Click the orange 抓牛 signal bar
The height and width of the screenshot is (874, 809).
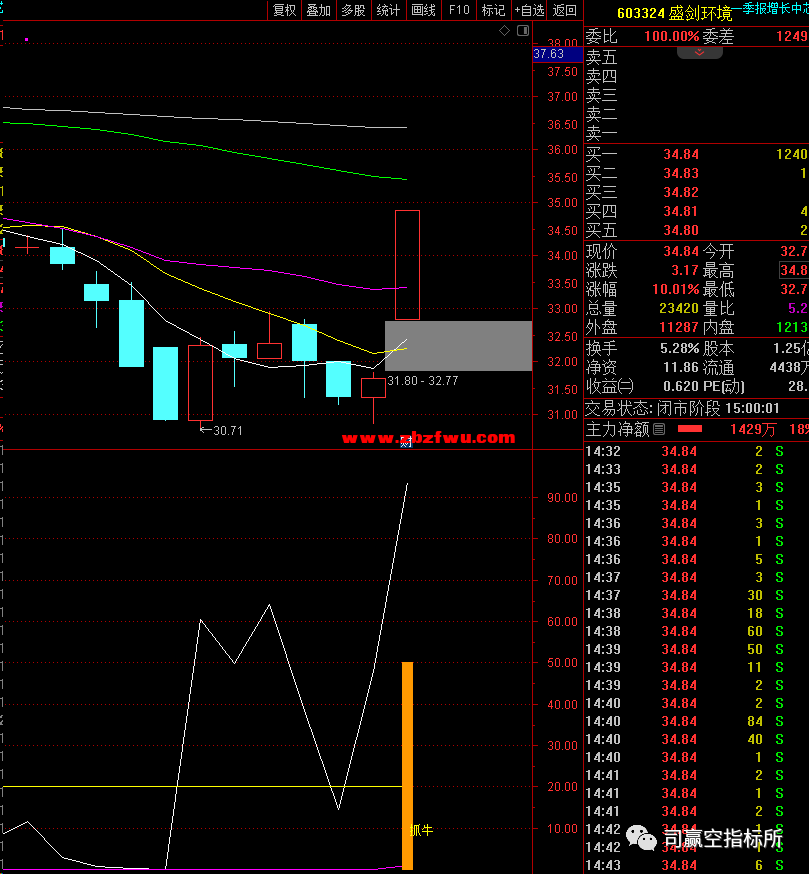407,765
